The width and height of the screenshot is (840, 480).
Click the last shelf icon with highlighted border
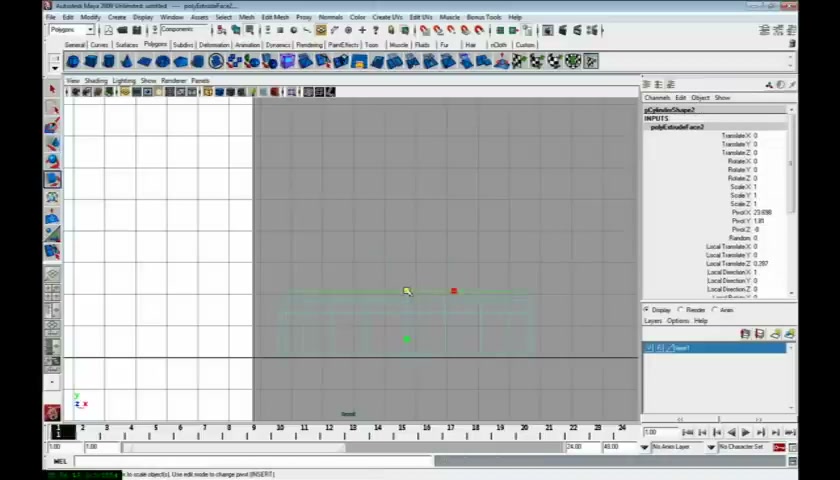tap(591, 62)
